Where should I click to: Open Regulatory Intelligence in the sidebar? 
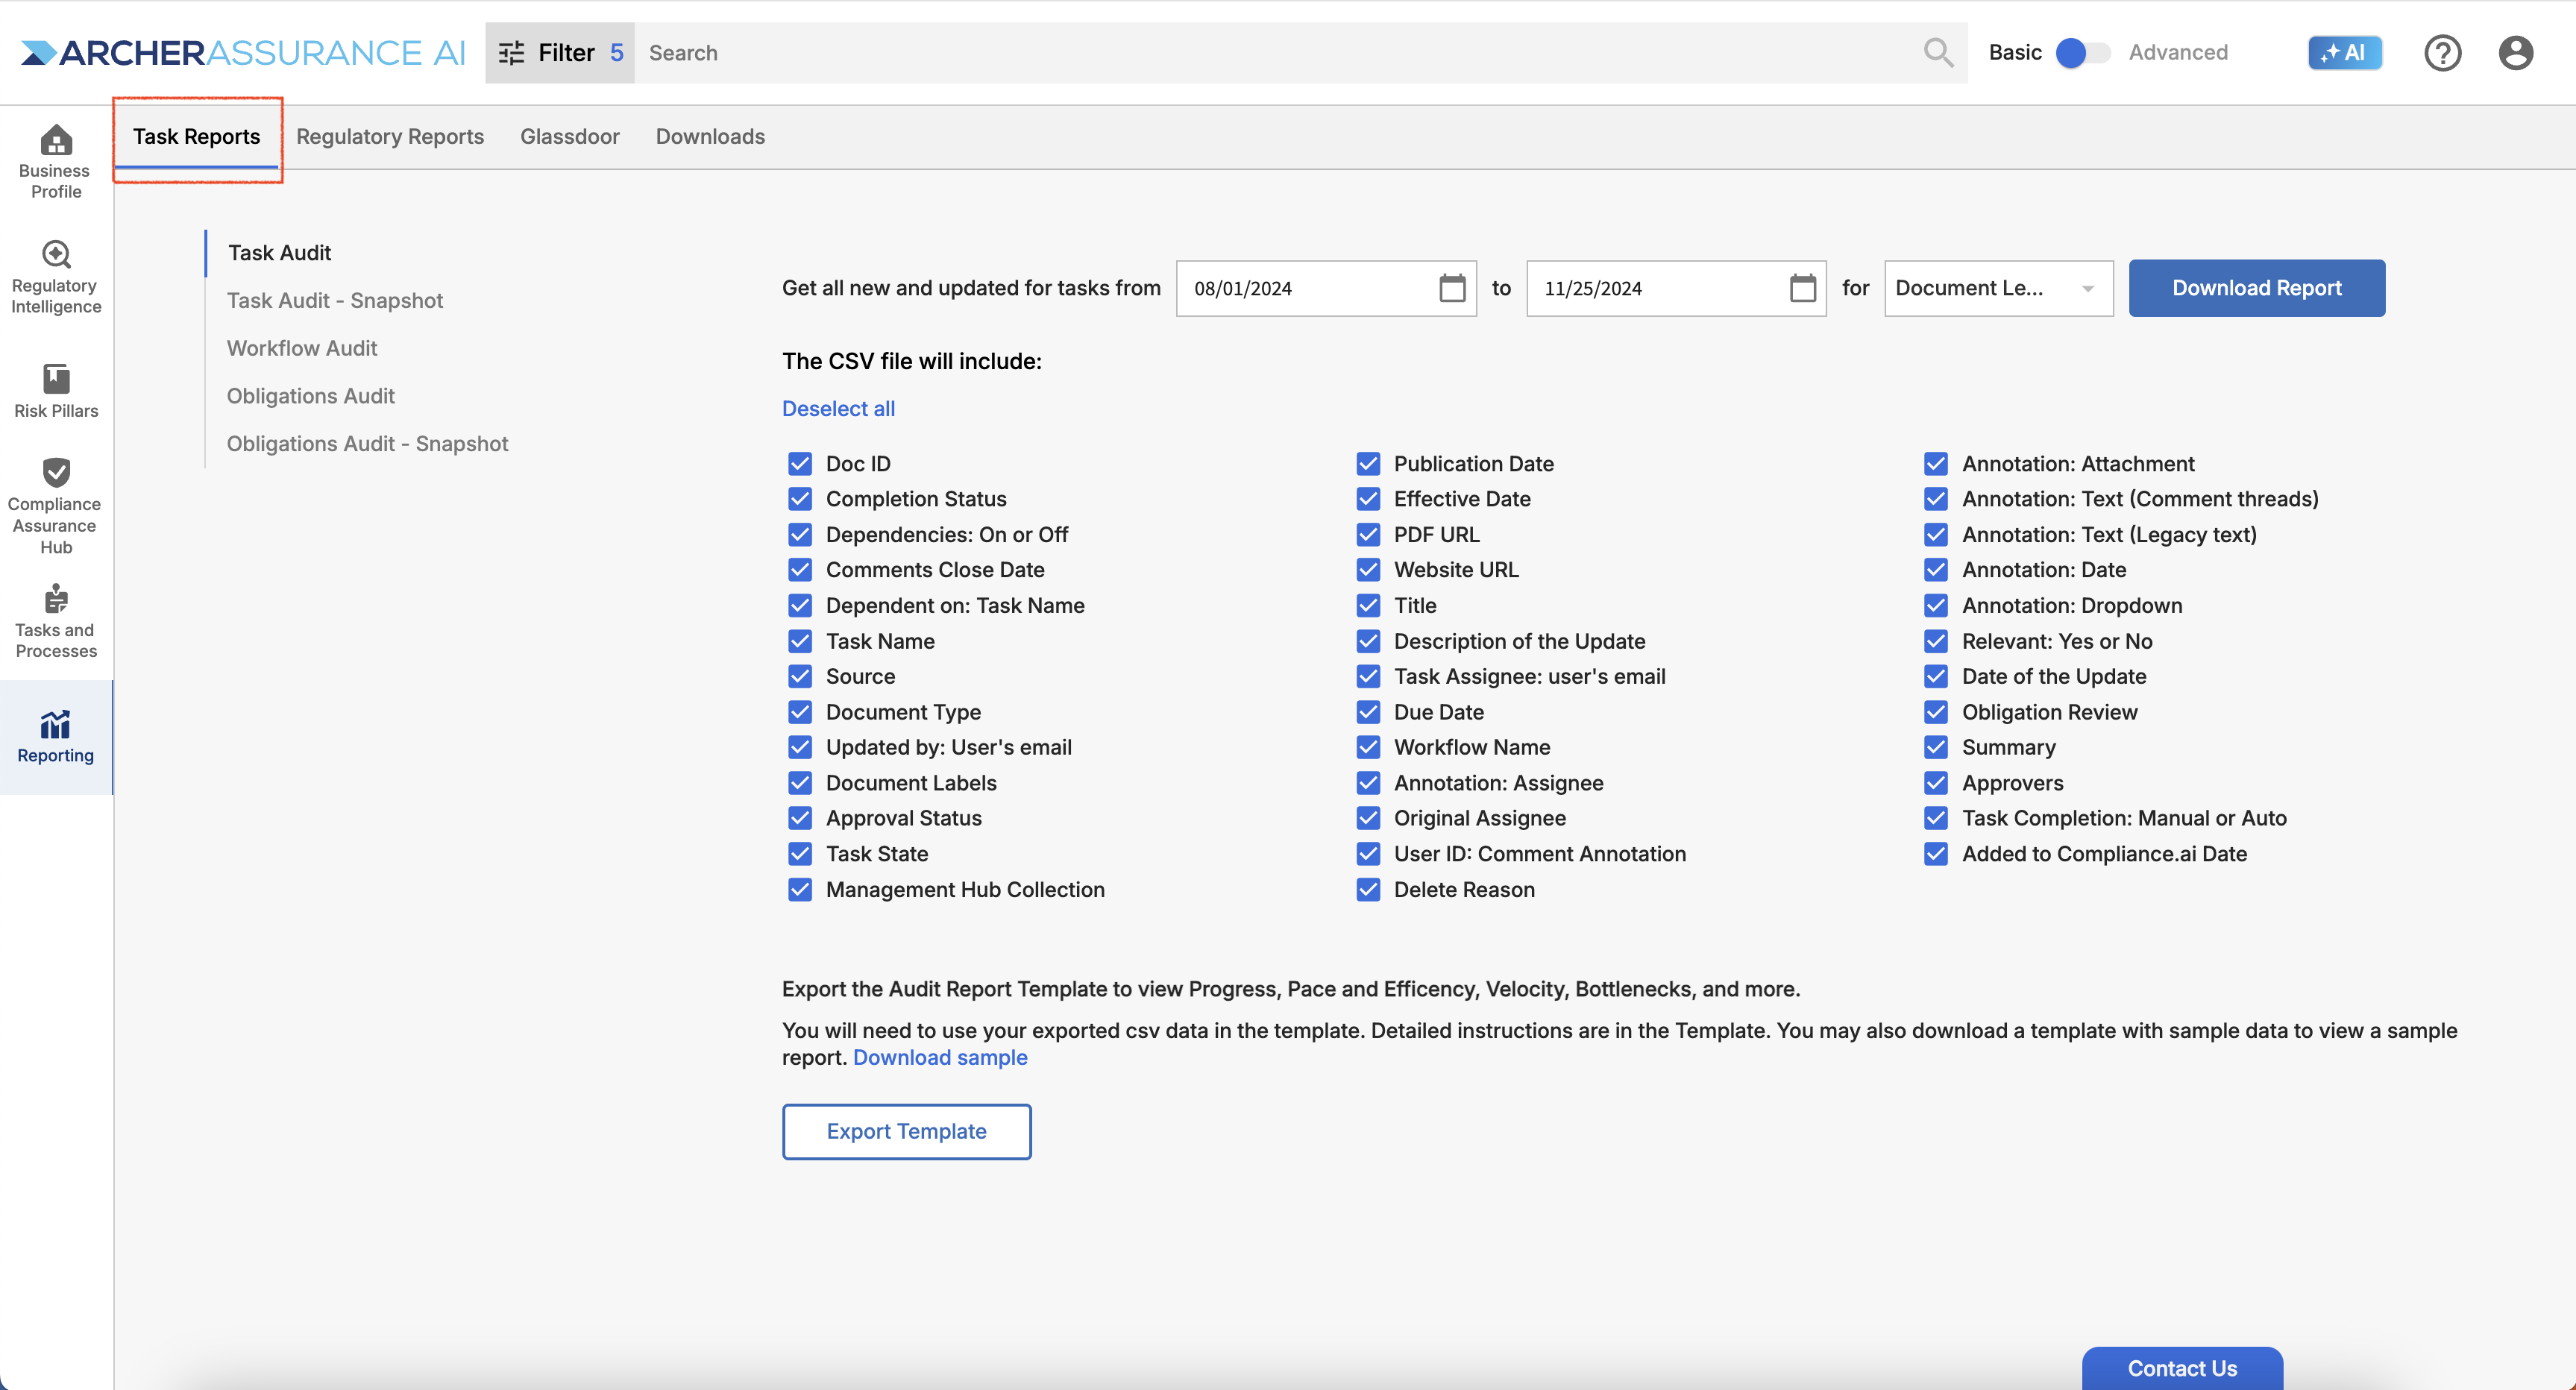[56, 277]
